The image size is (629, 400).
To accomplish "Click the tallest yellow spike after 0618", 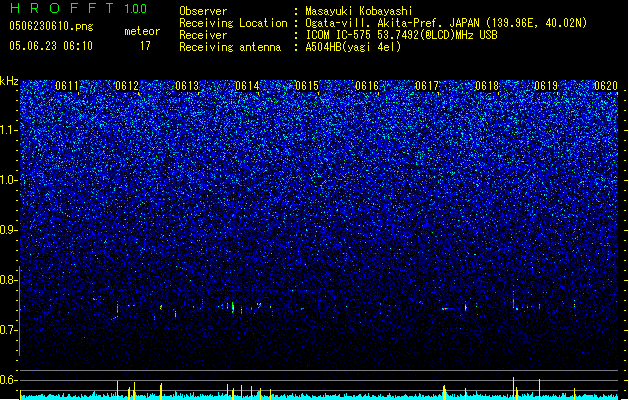I will click(x=513, y=388).
